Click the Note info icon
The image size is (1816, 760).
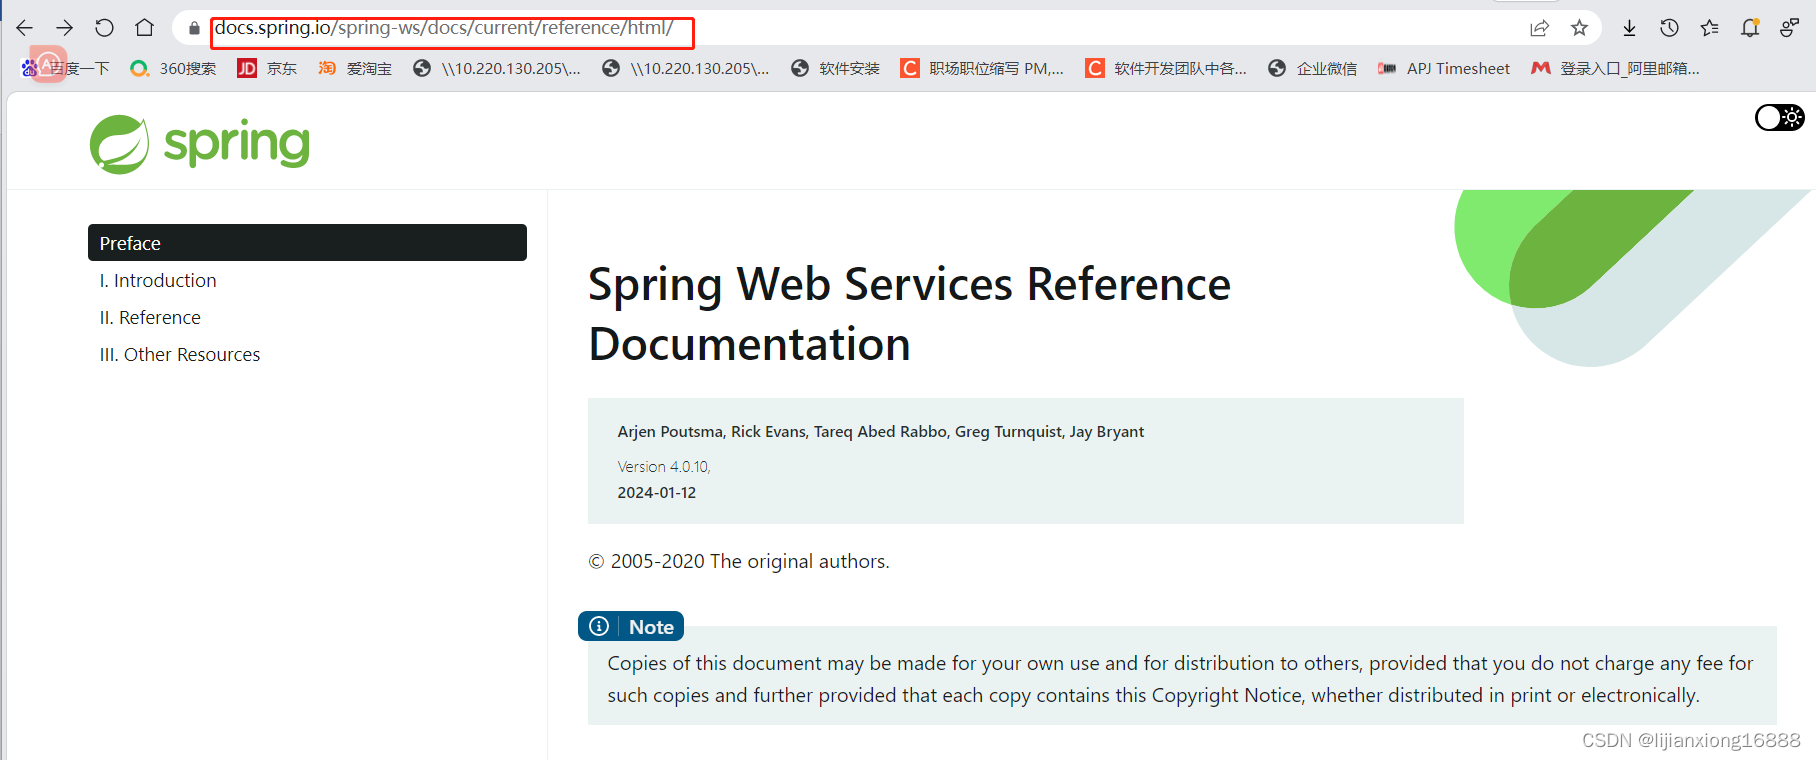point(599,626)
